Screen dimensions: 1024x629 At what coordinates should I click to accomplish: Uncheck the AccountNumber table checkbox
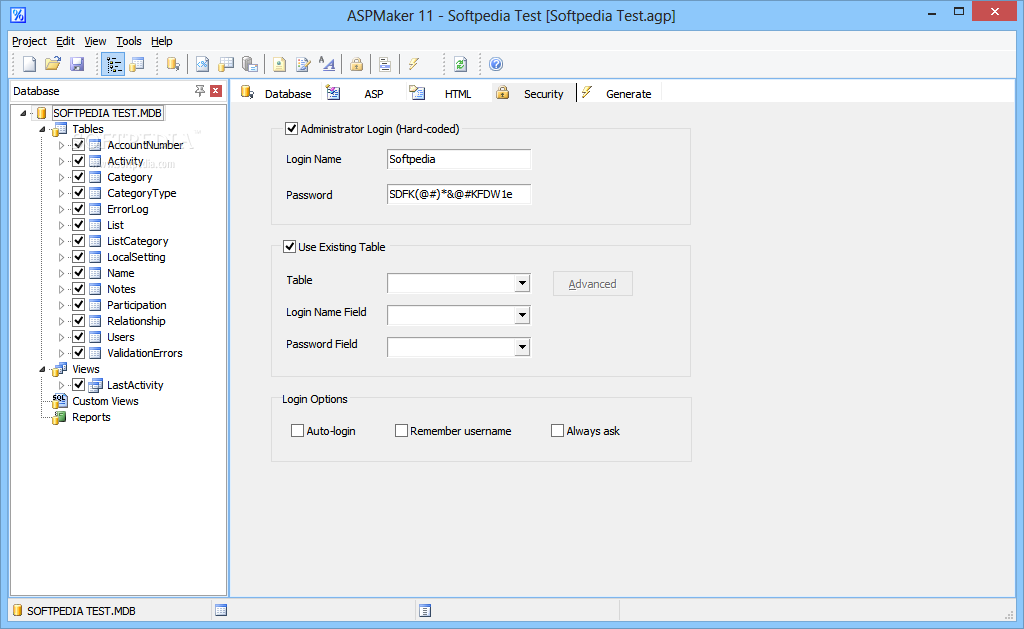click(x=78, y=144)
